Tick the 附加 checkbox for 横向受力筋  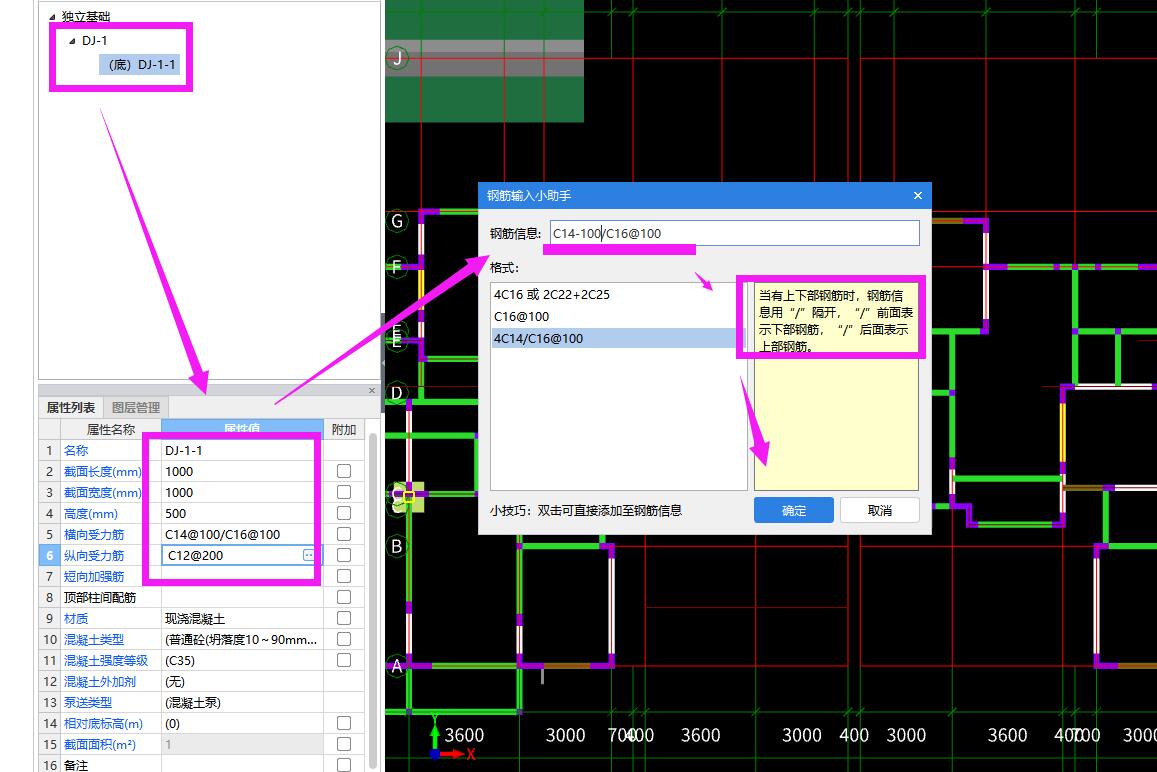(344, 534)
